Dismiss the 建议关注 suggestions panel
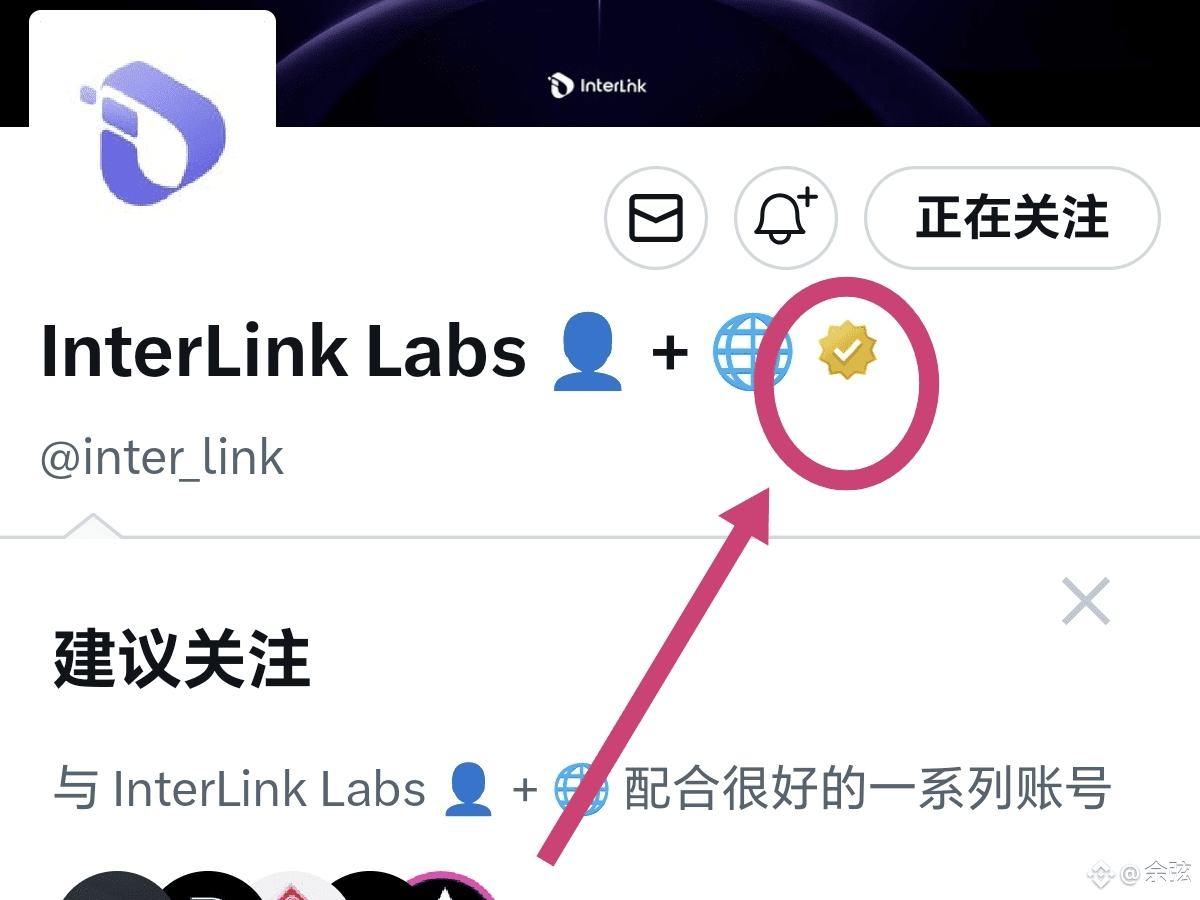1200x900 pixels. point(1086,601)
